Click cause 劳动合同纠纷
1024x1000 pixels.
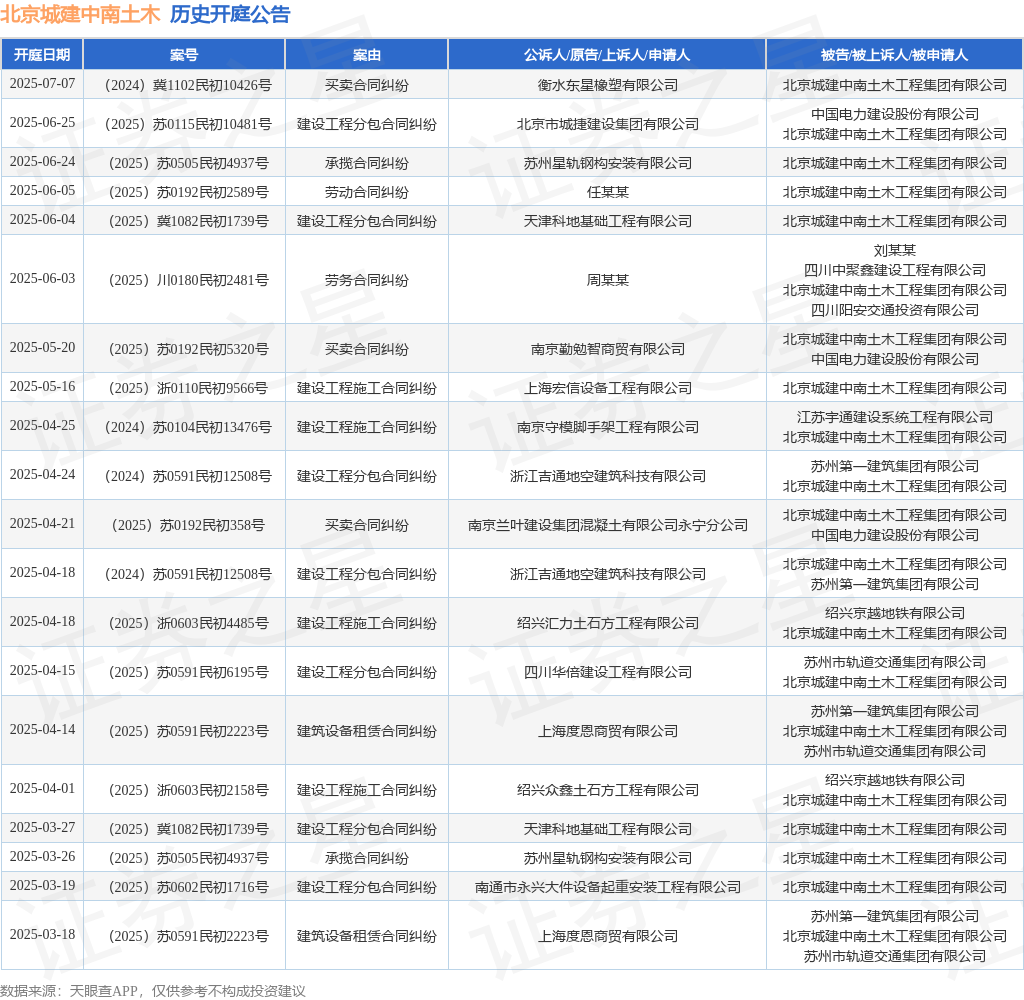coord(366,192)
